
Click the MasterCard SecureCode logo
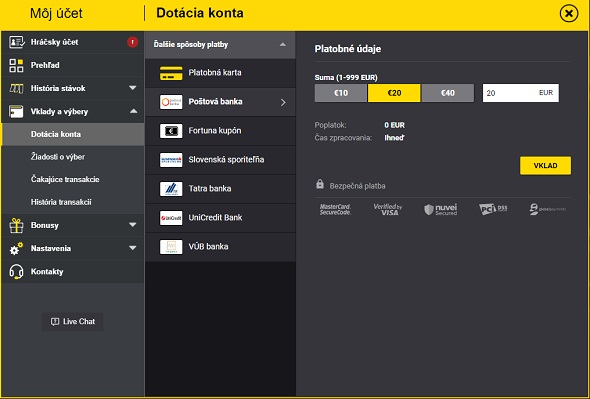click(x=335, y=209)
